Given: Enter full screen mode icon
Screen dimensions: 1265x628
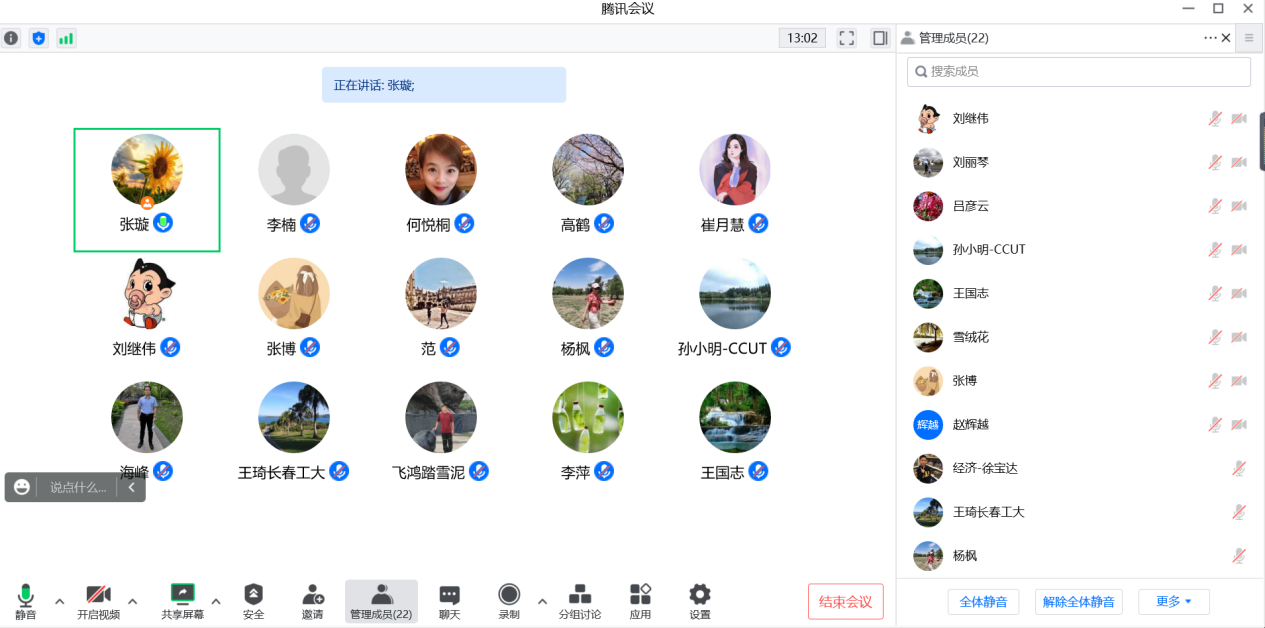Looking at the screenshot, I should pyautogui.click(x=847, y=38).
